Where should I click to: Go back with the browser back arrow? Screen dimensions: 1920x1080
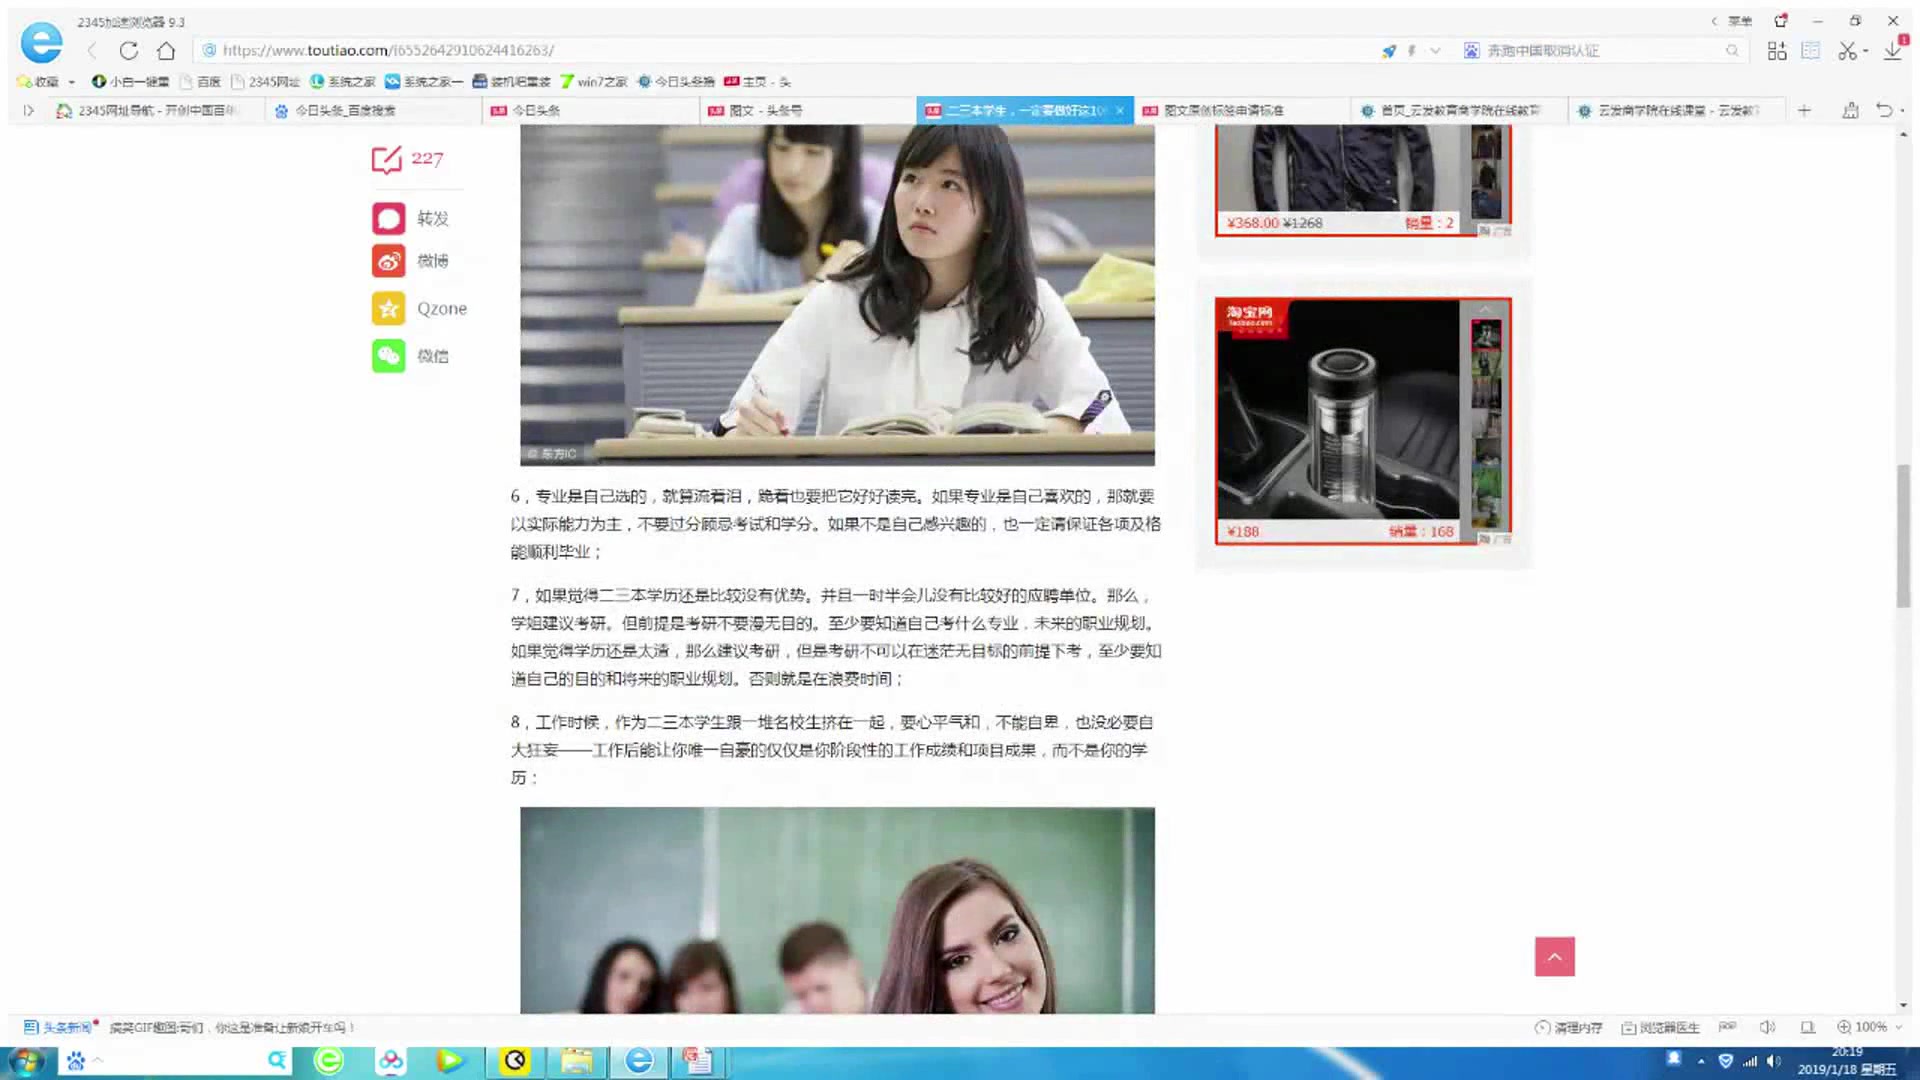click(x=92, y=51)
